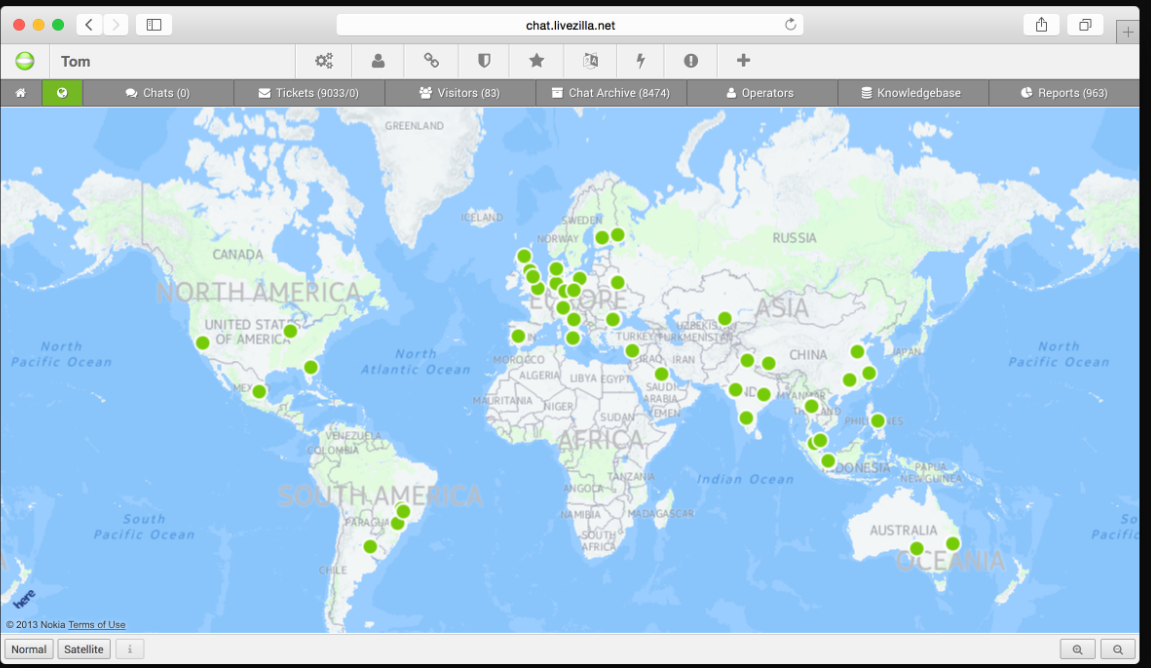Click the lightning bolt events icon
This screenshot has width=1151, height=668.
(x=641, y=61)
